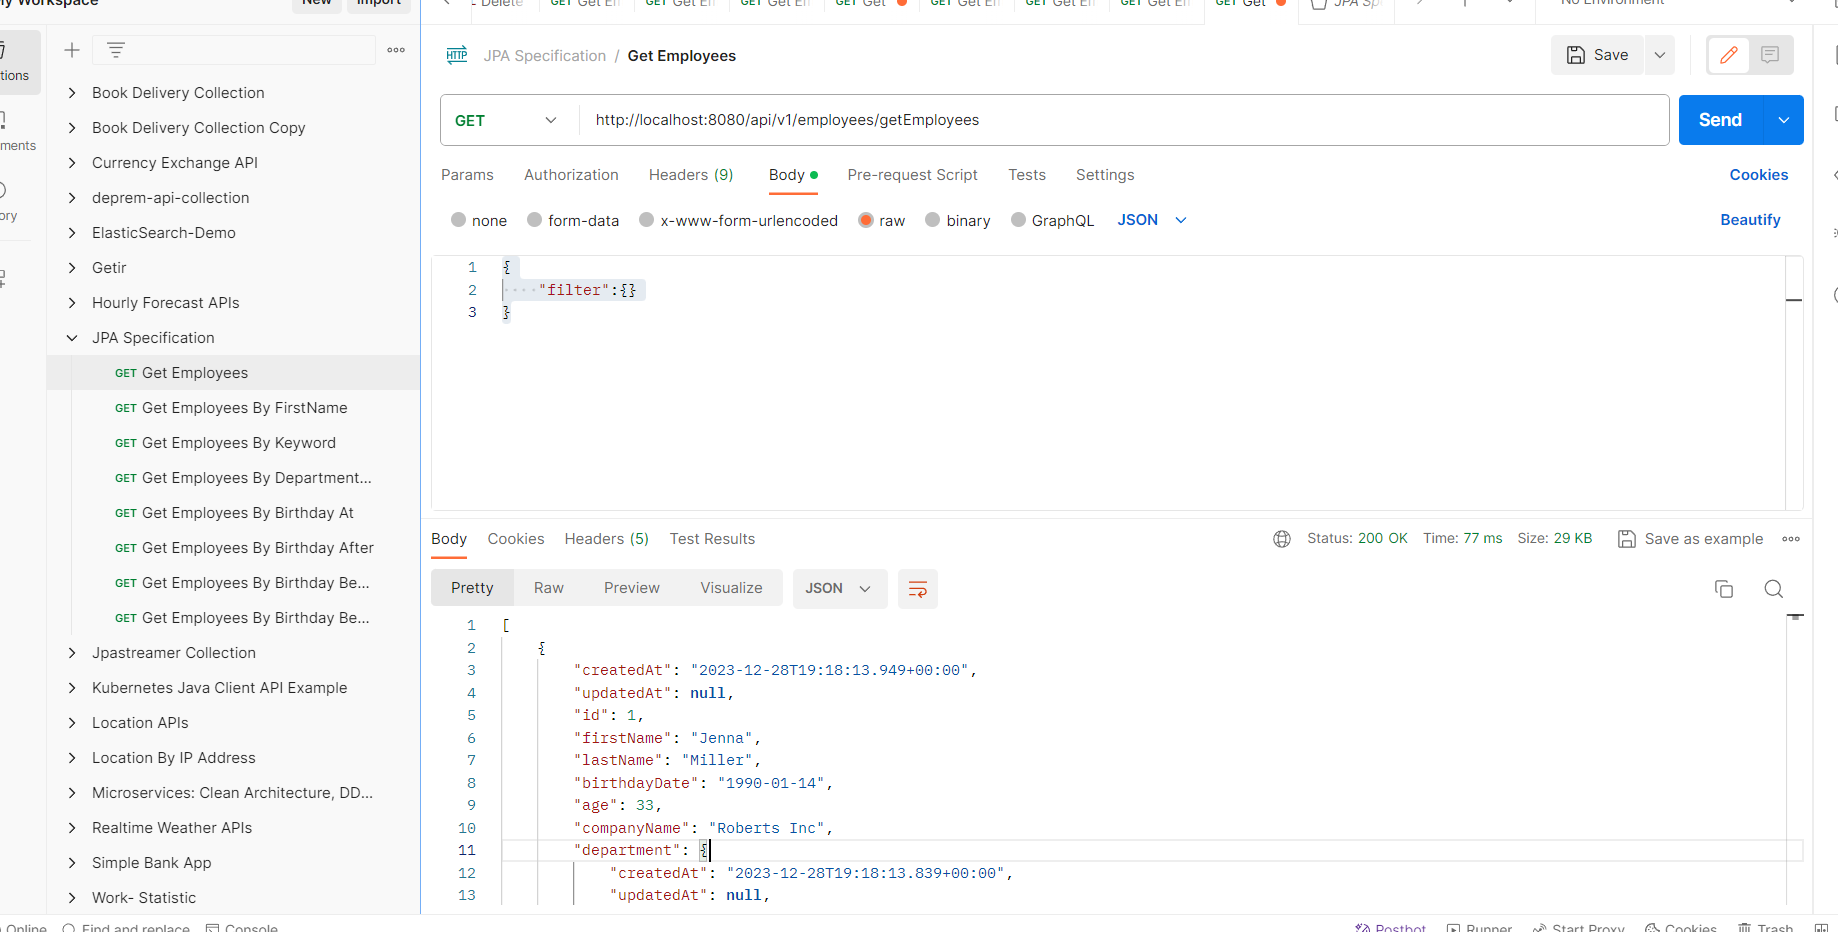1838x932 pixels.
Task: Open the request Headers (9) tab
Action: [x=691, y=175]
